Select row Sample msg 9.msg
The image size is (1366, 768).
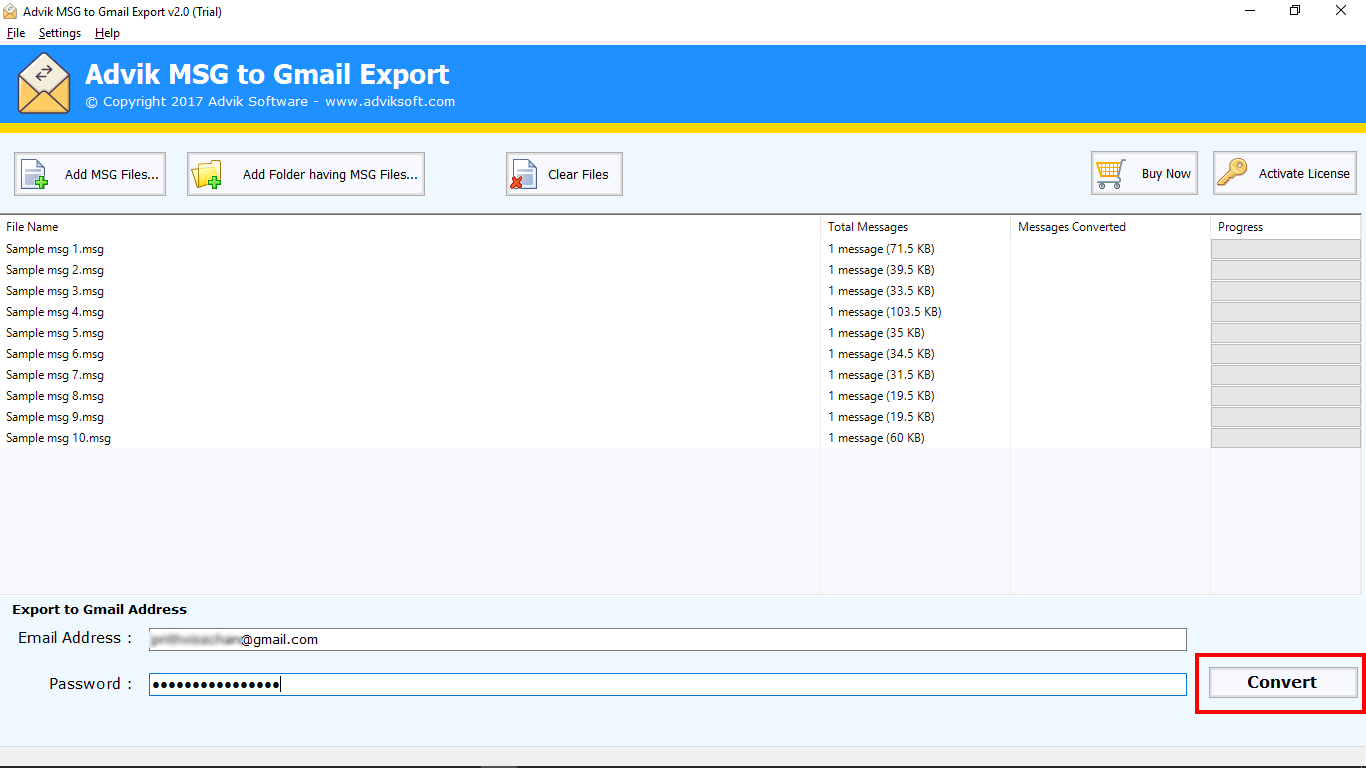680,417
